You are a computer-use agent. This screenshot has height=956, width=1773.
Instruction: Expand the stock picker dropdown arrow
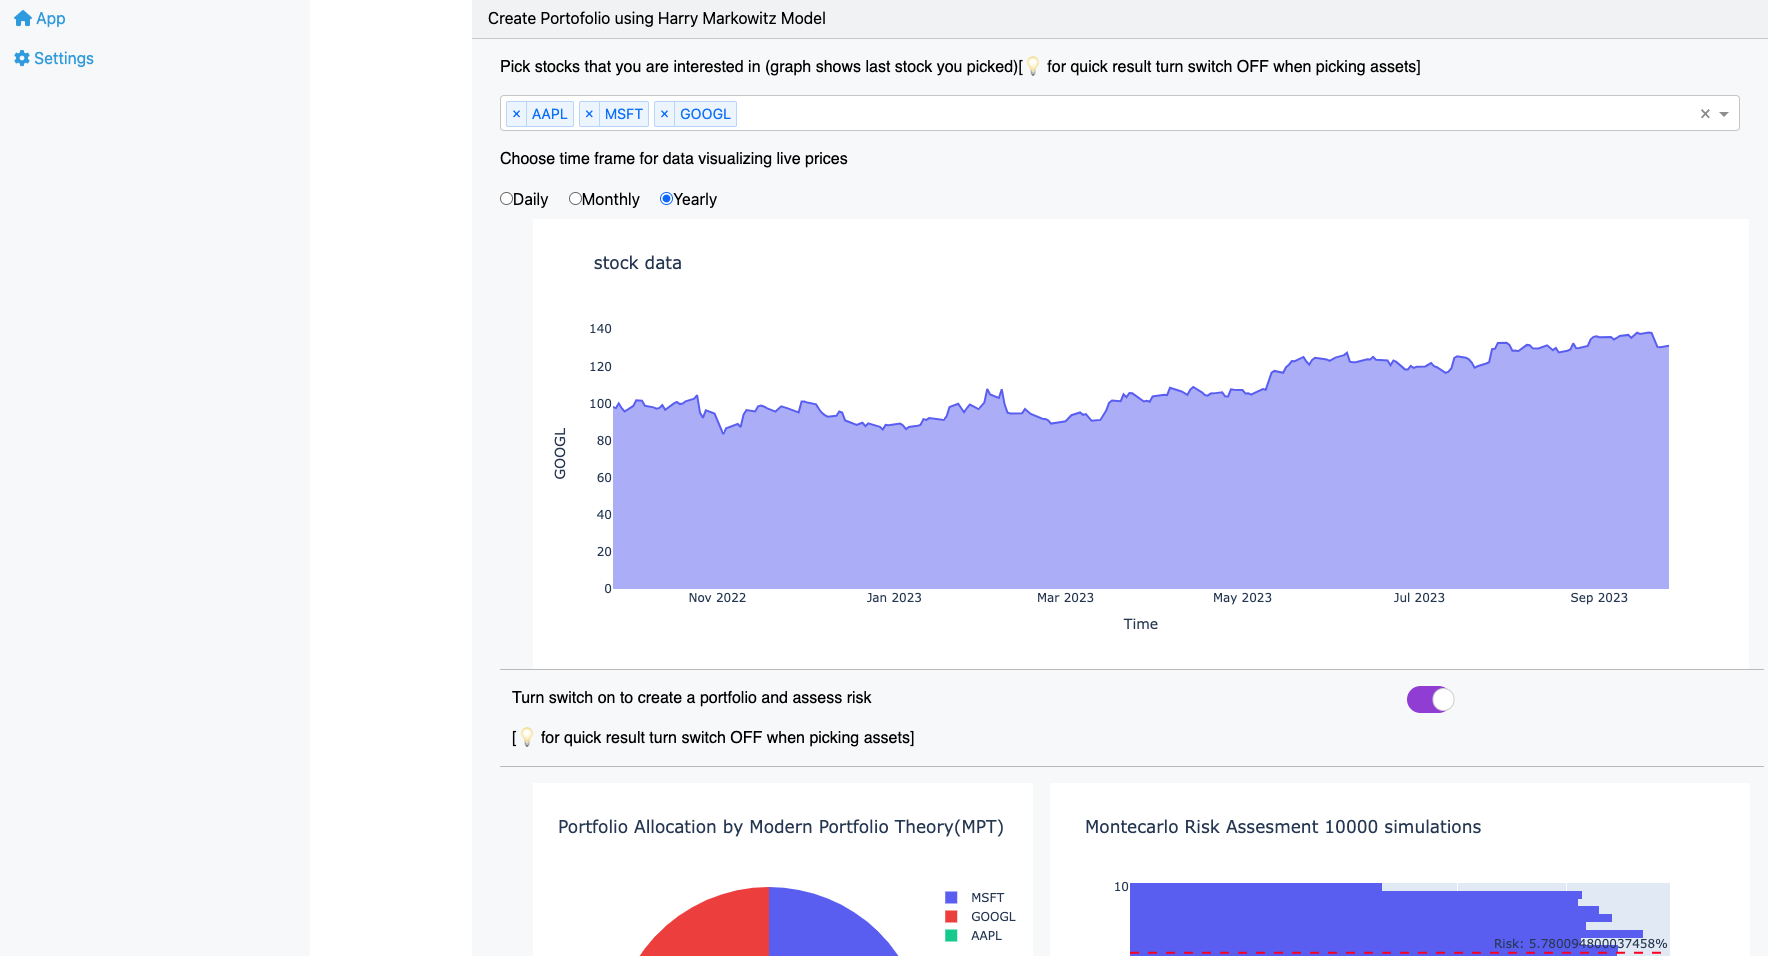(1724, 114)
